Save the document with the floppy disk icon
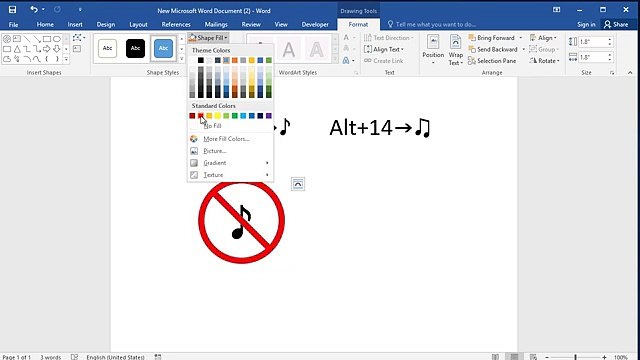The image size is (640, 360). (12, 9)
